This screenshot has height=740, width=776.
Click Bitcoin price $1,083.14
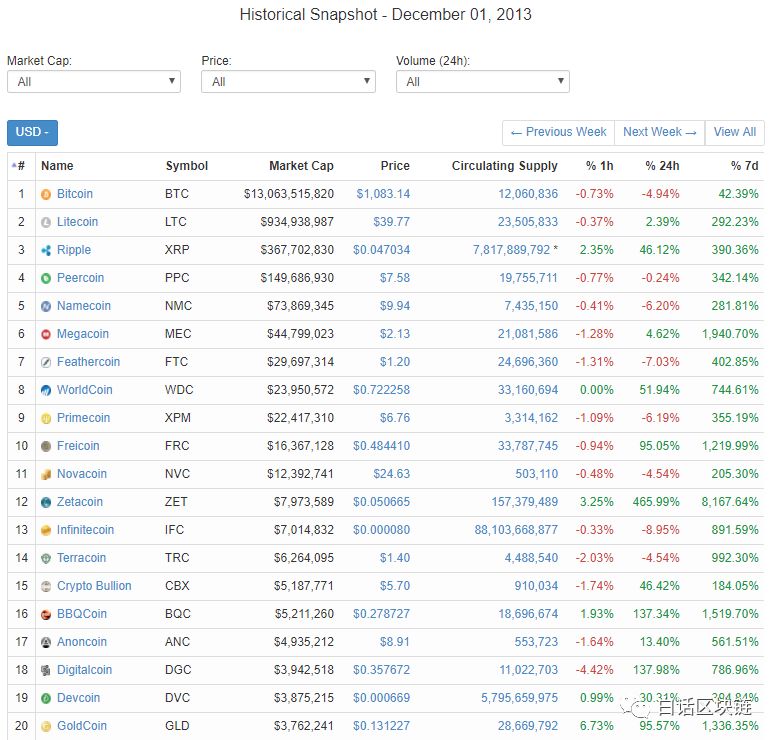383,194
